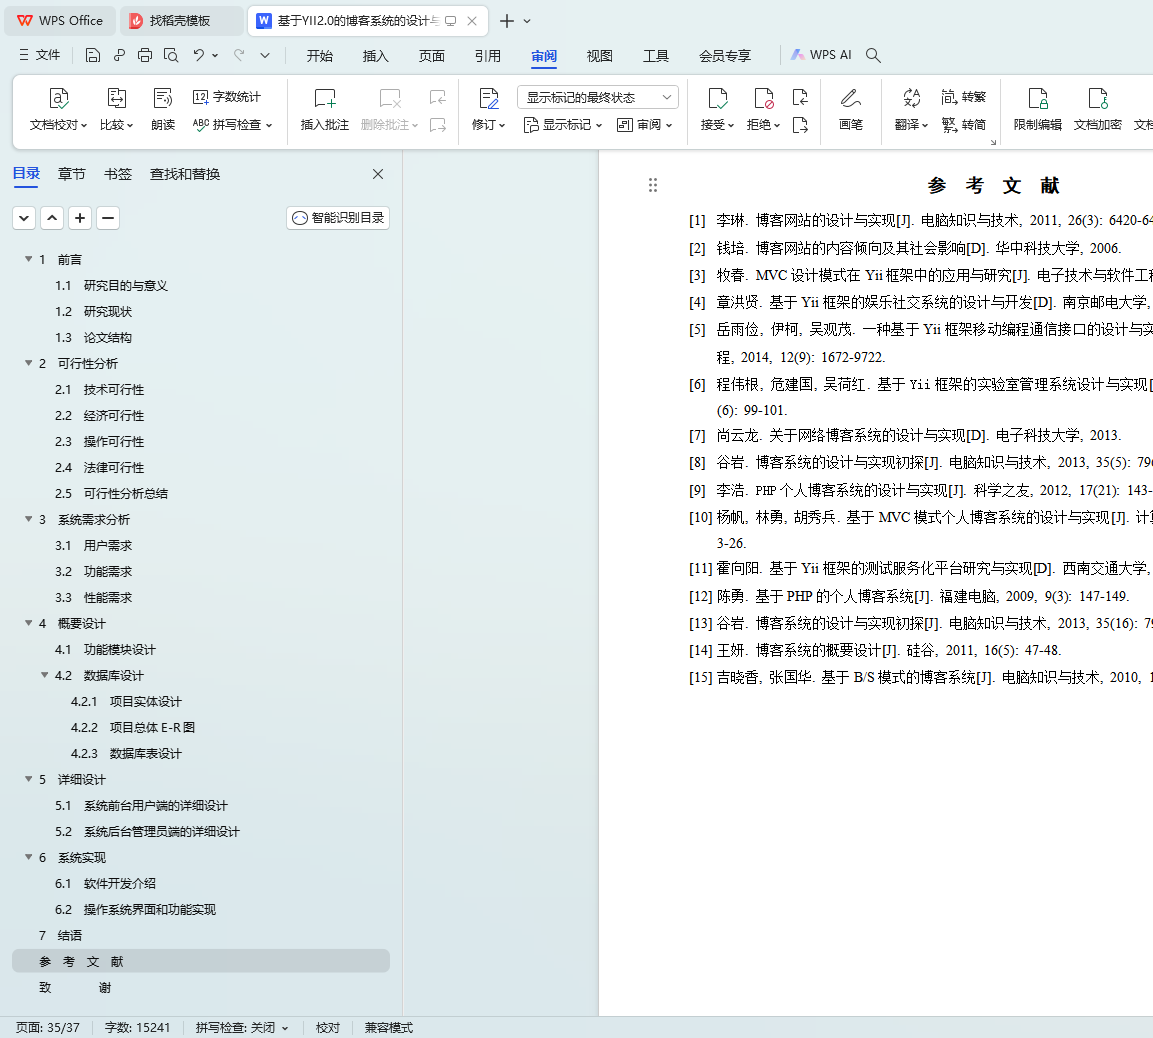Collapse the 4.2 数据库设计 tree node
This screenshot has width=1153, height=1038.
(x=45, y=675)
